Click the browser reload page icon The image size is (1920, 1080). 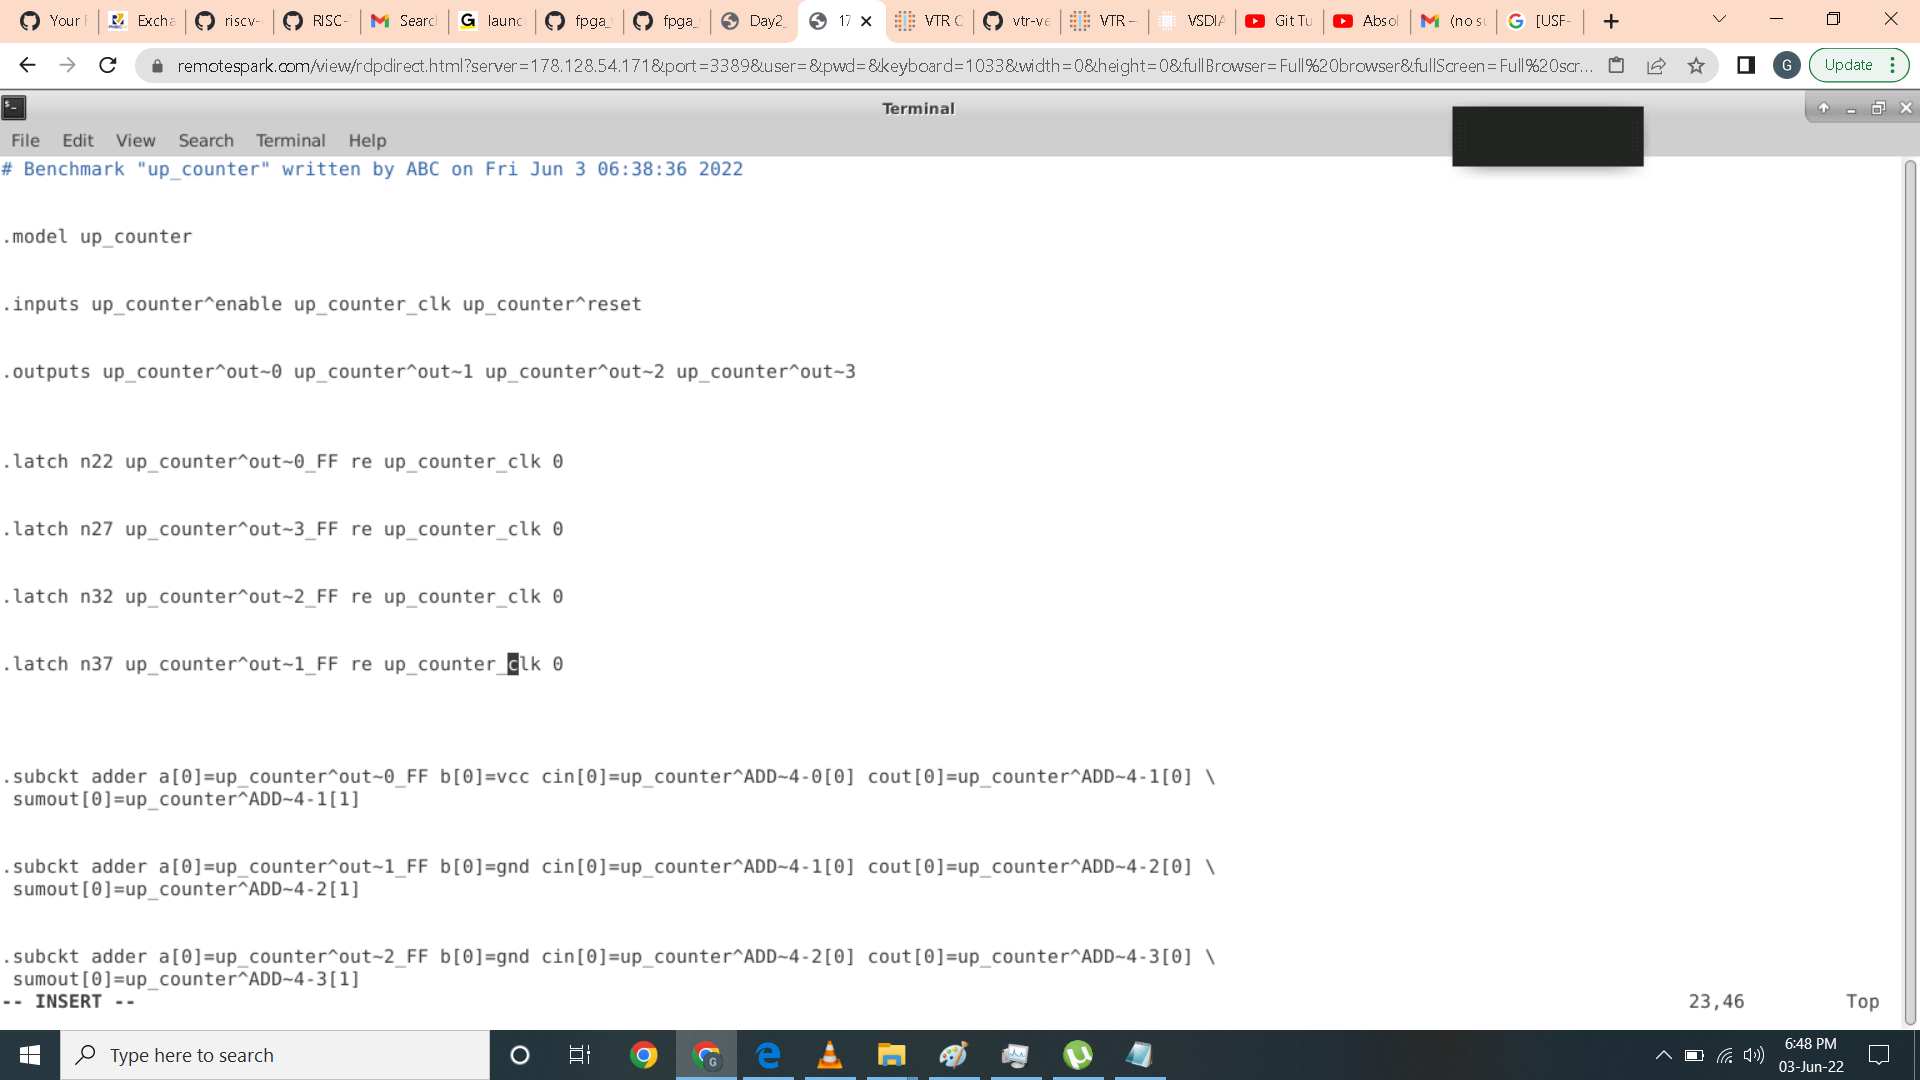point(108,65)
